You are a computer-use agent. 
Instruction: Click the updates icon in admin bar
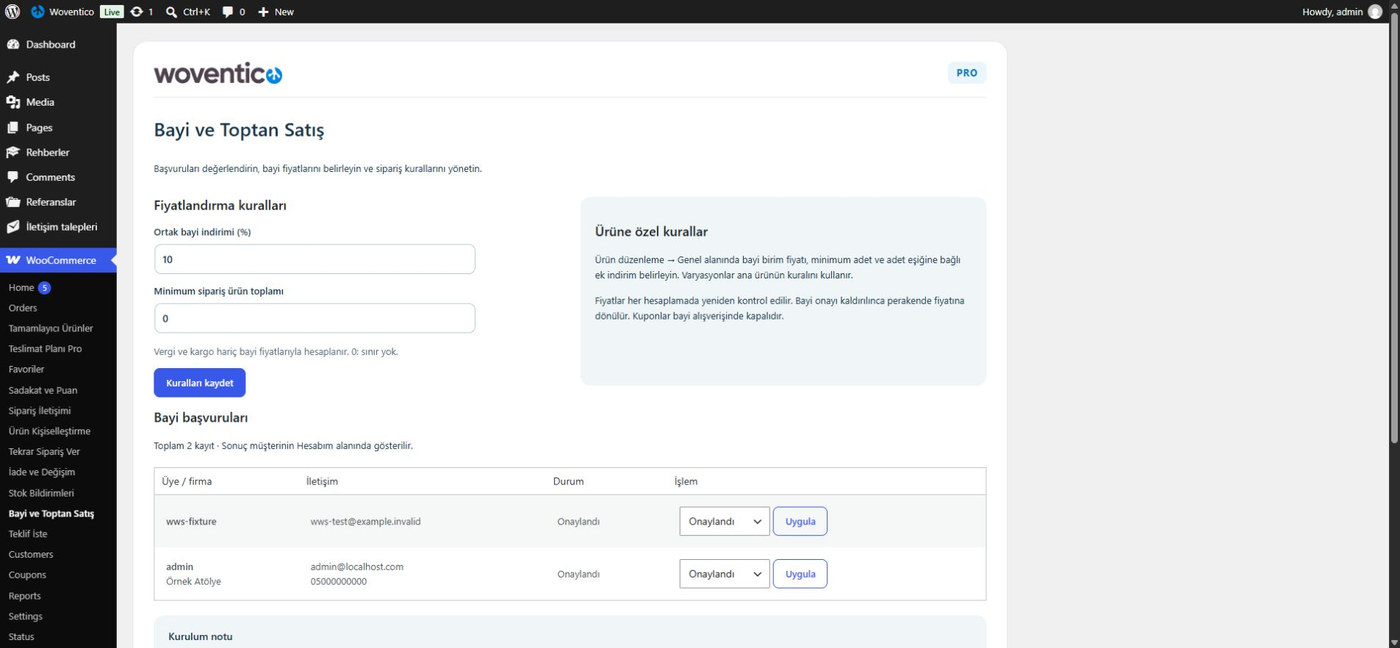tap(136, 12)
